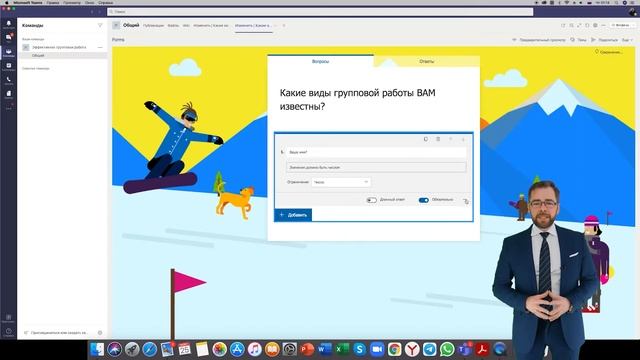Open the Wiki tab
Screen dimensions: 640x360
click(x=186, y=26)
